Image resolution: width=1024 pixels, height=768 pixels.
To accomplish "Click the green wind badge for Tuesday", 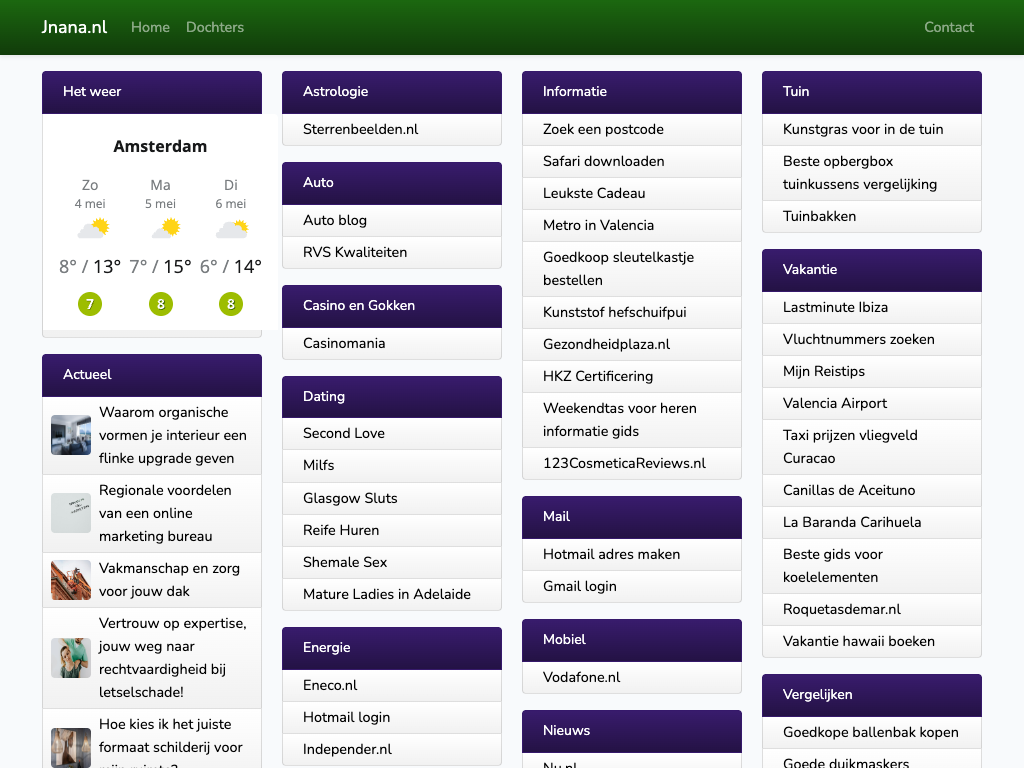I will coord(231,304).
